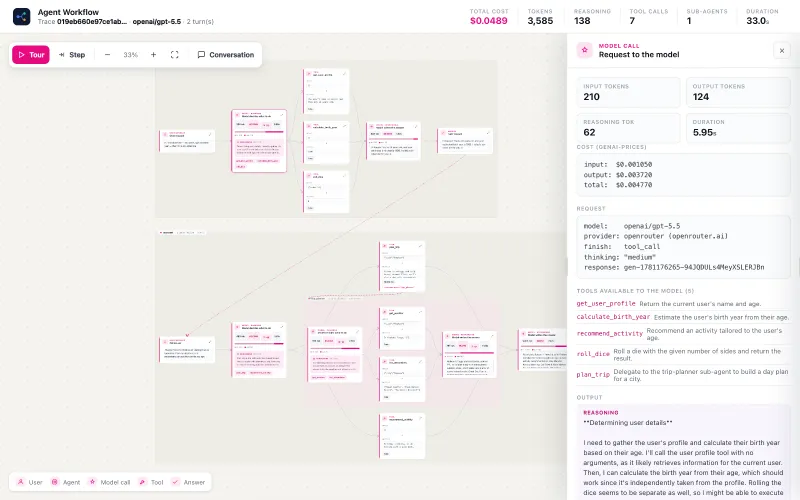Click the Tool icon in the legend
Viewport: 800px width, 500px height.
[143, 482]
